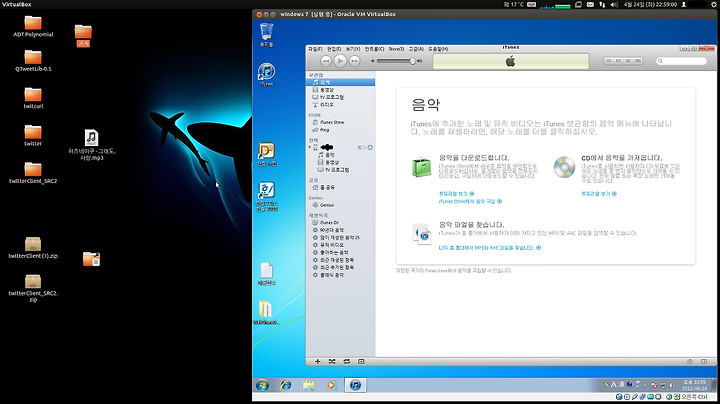Select the 최근 추가된 항목 playlist
The height and width of the screenshot is (404, 720).
point(340,267)
